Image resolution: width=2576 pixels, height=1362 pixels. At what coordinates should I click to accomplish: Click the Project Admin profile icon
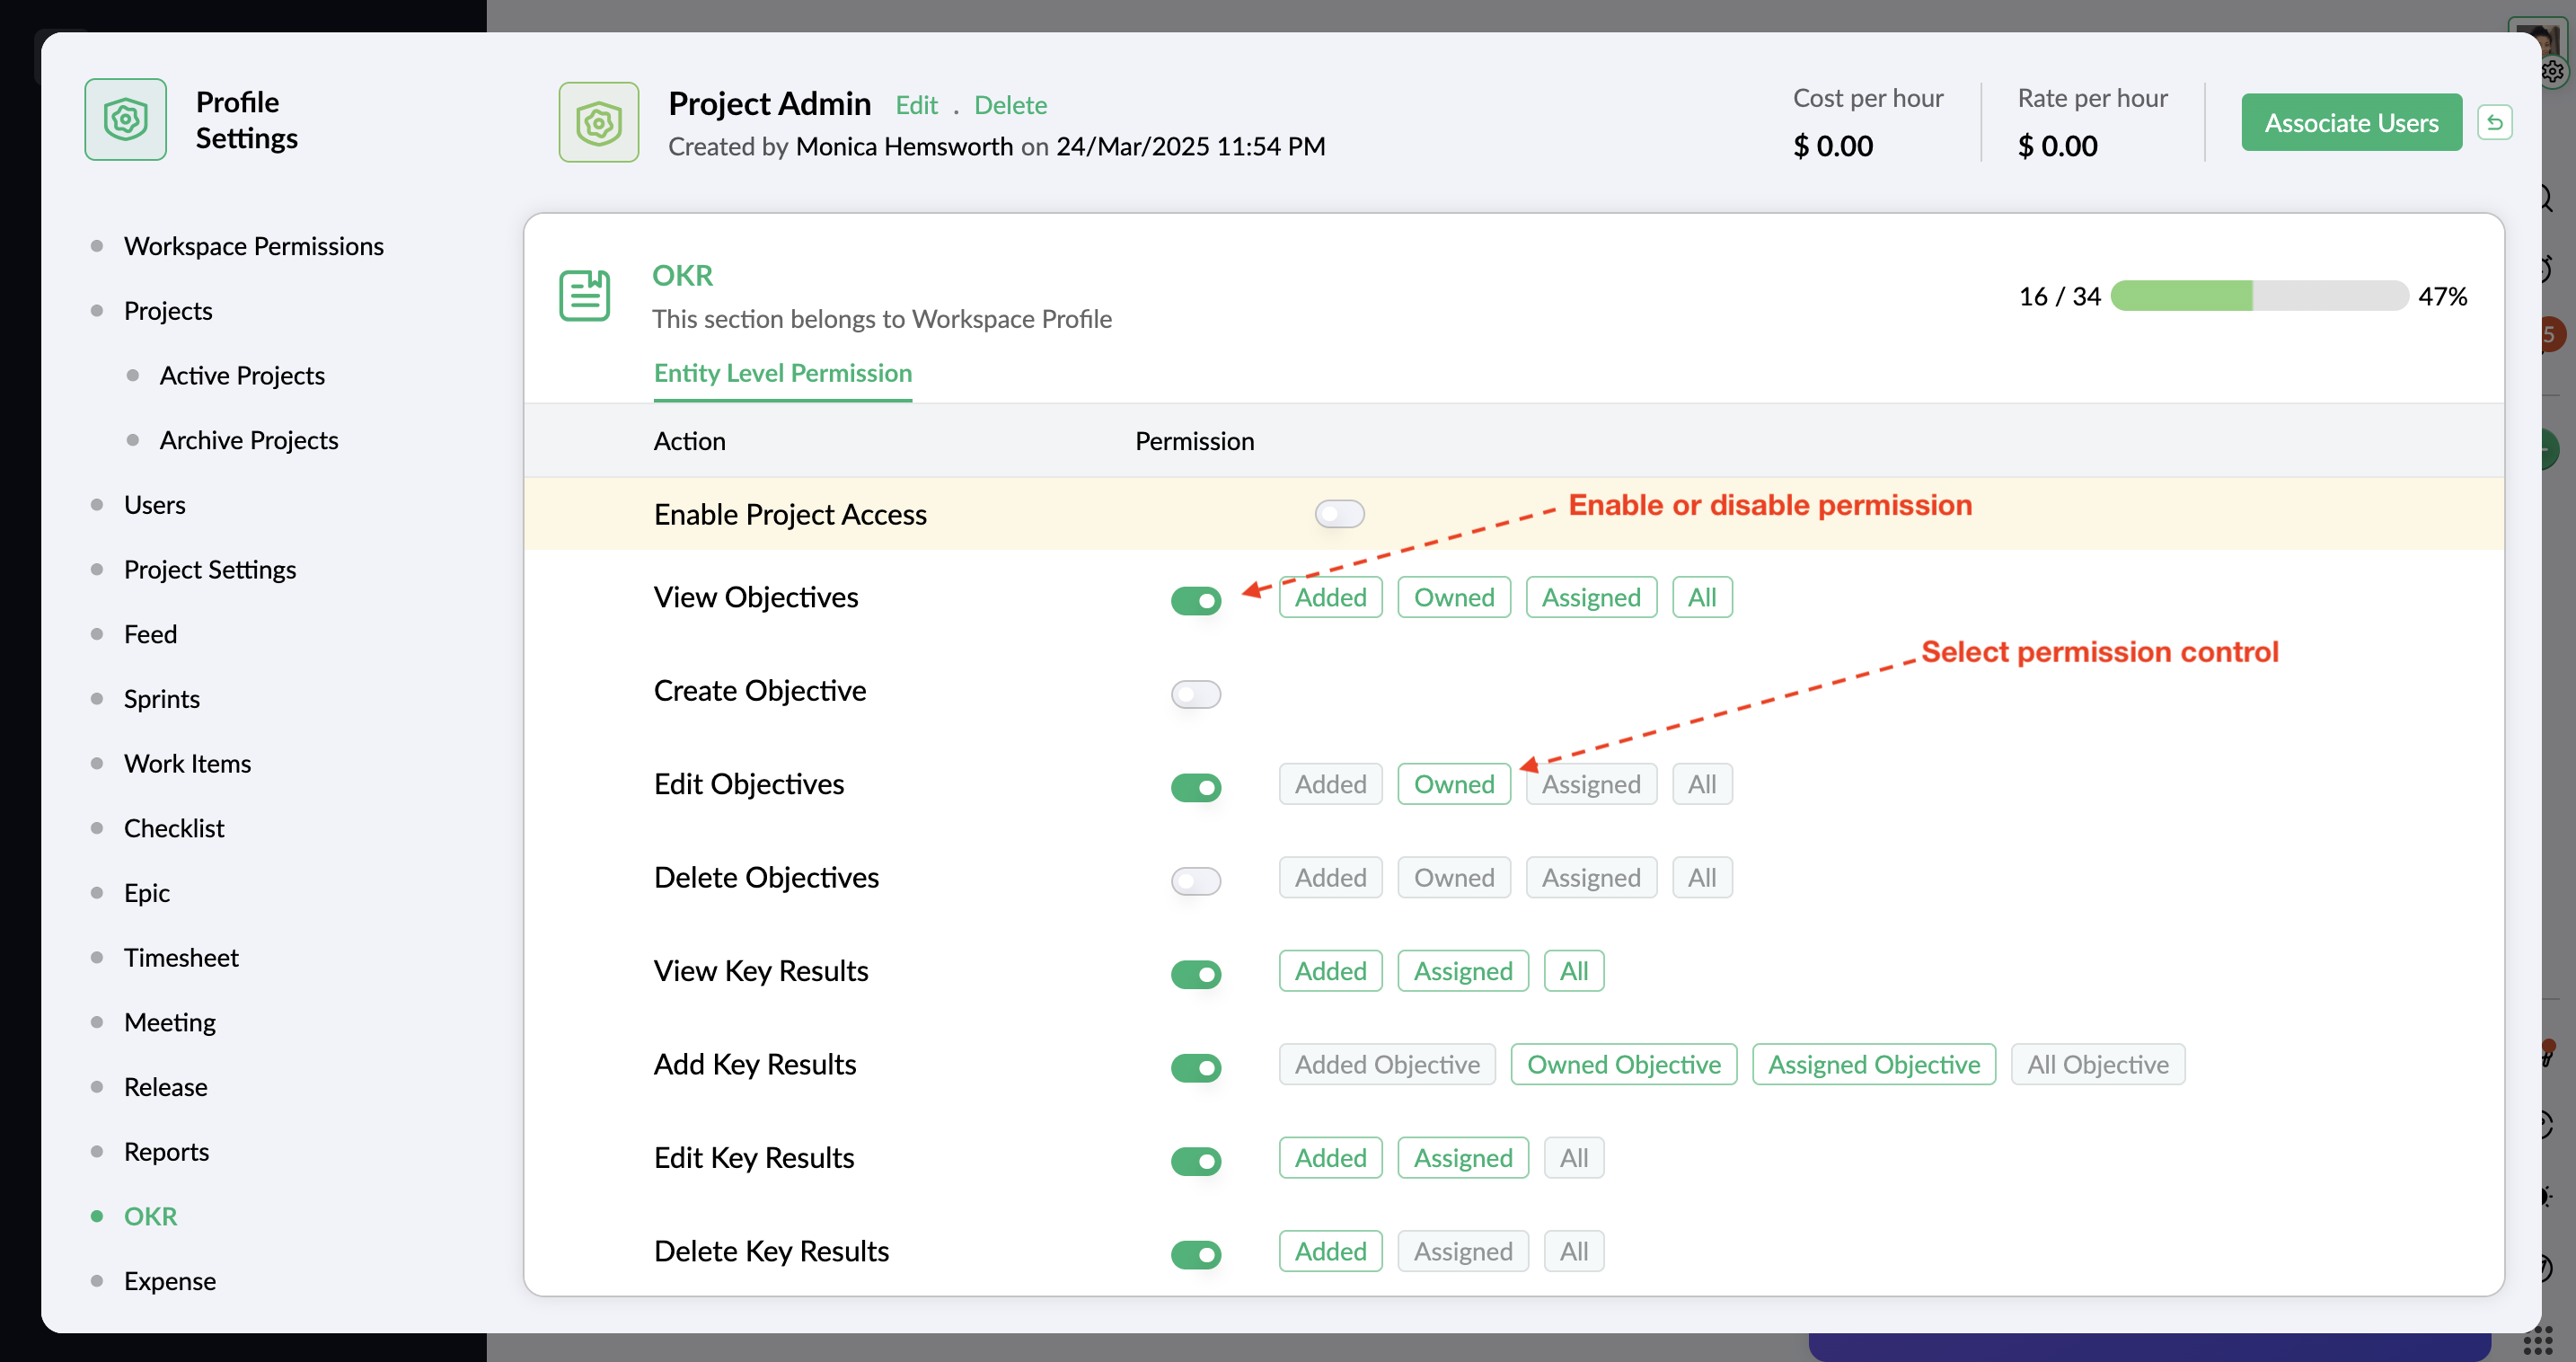tap(598, 122)
